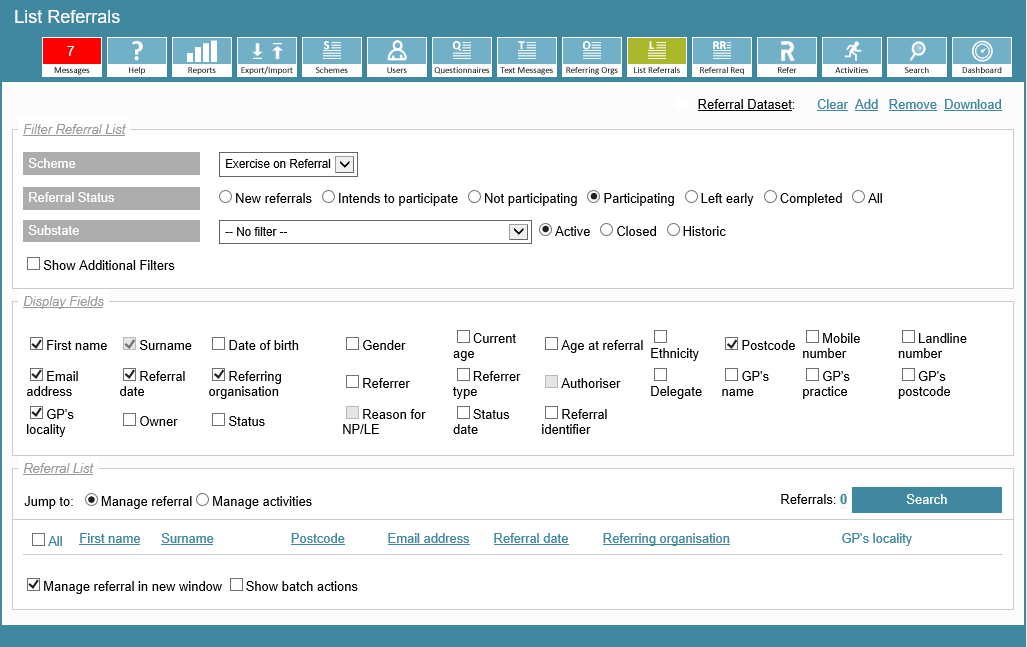Image resolution: width=1027 pixels, height=647 pixels.
Task: Tick the Referrer display field
Action: coord(352,382)
